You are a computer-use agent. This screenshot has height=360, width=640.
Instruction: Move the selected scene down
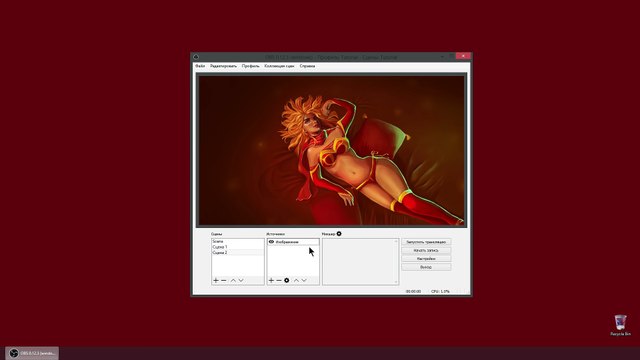[241, 280]
